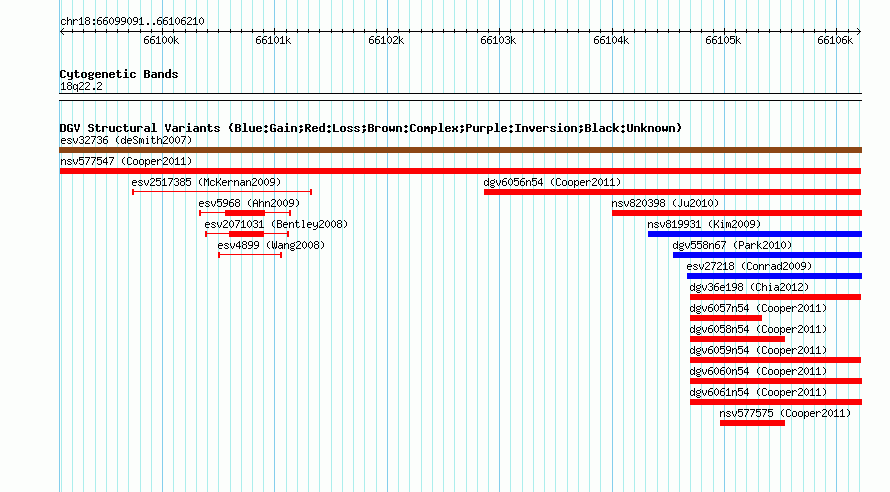Click the esv4899 thin red variant line
Viewport: 890px width, 492px height.
tap(250, 255)
